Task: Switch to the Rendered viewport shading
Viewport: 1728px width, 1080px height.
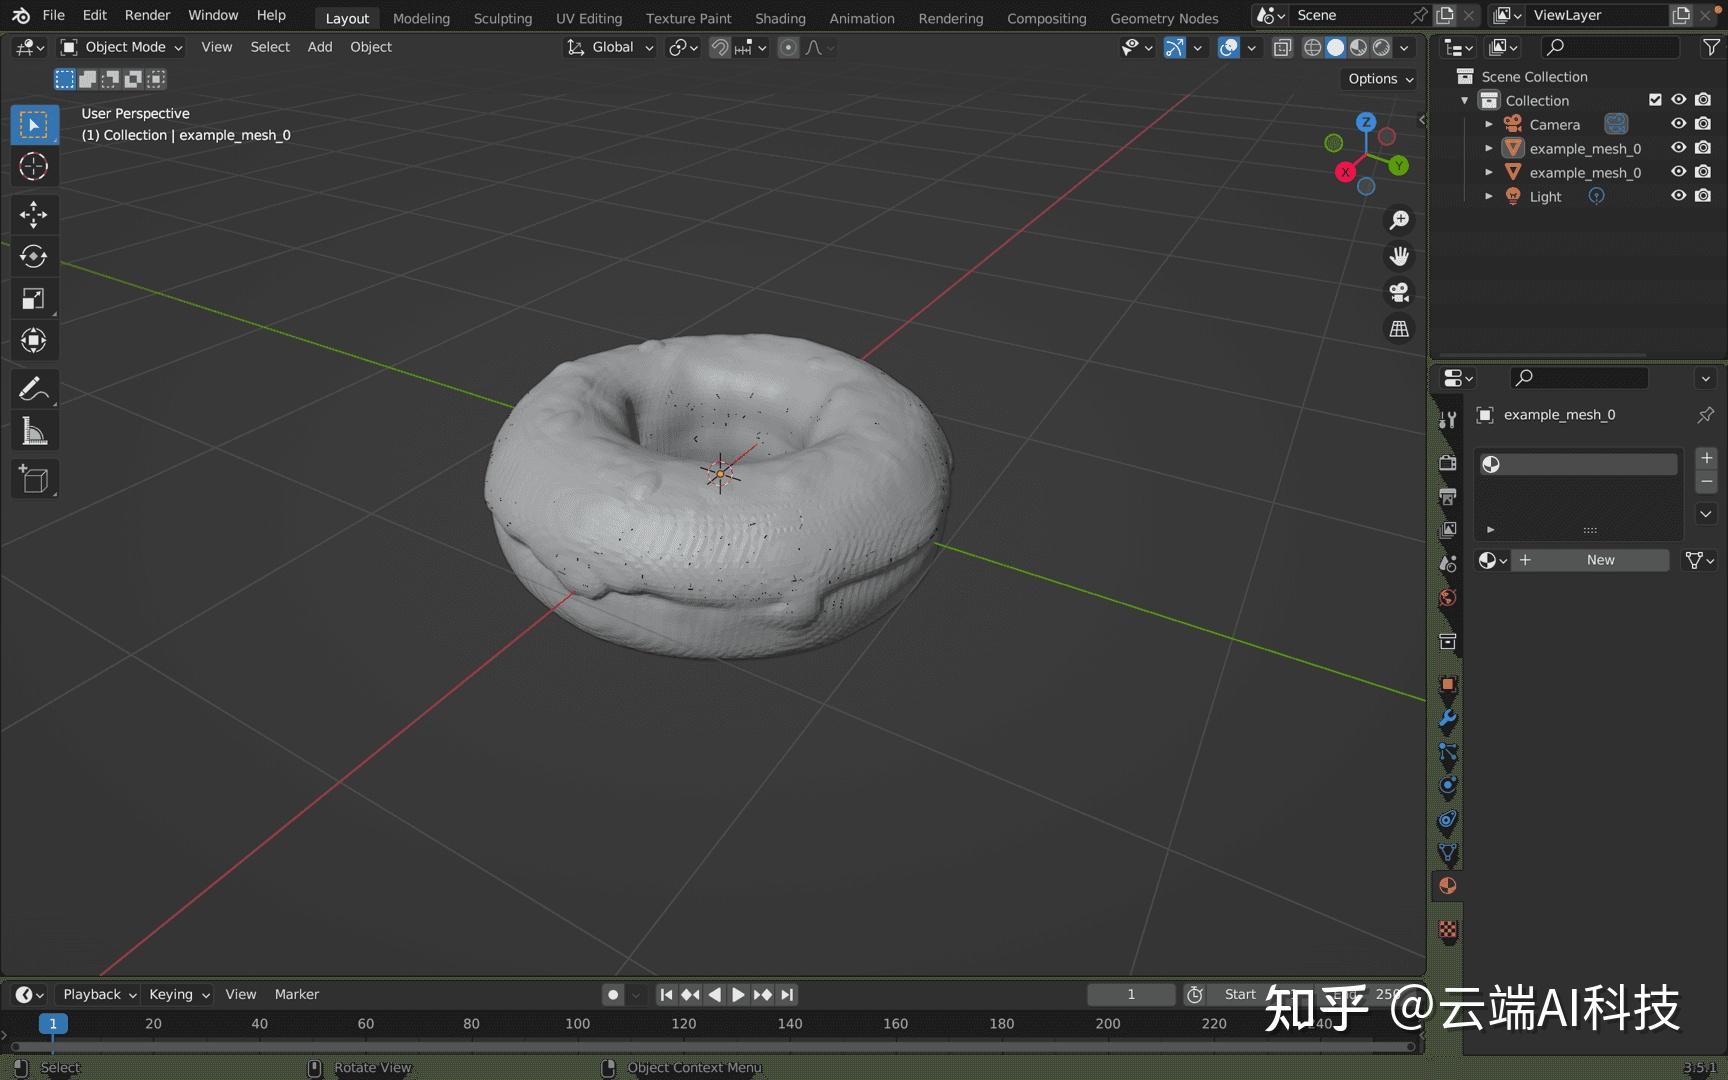Action: tap(1381, 47)
